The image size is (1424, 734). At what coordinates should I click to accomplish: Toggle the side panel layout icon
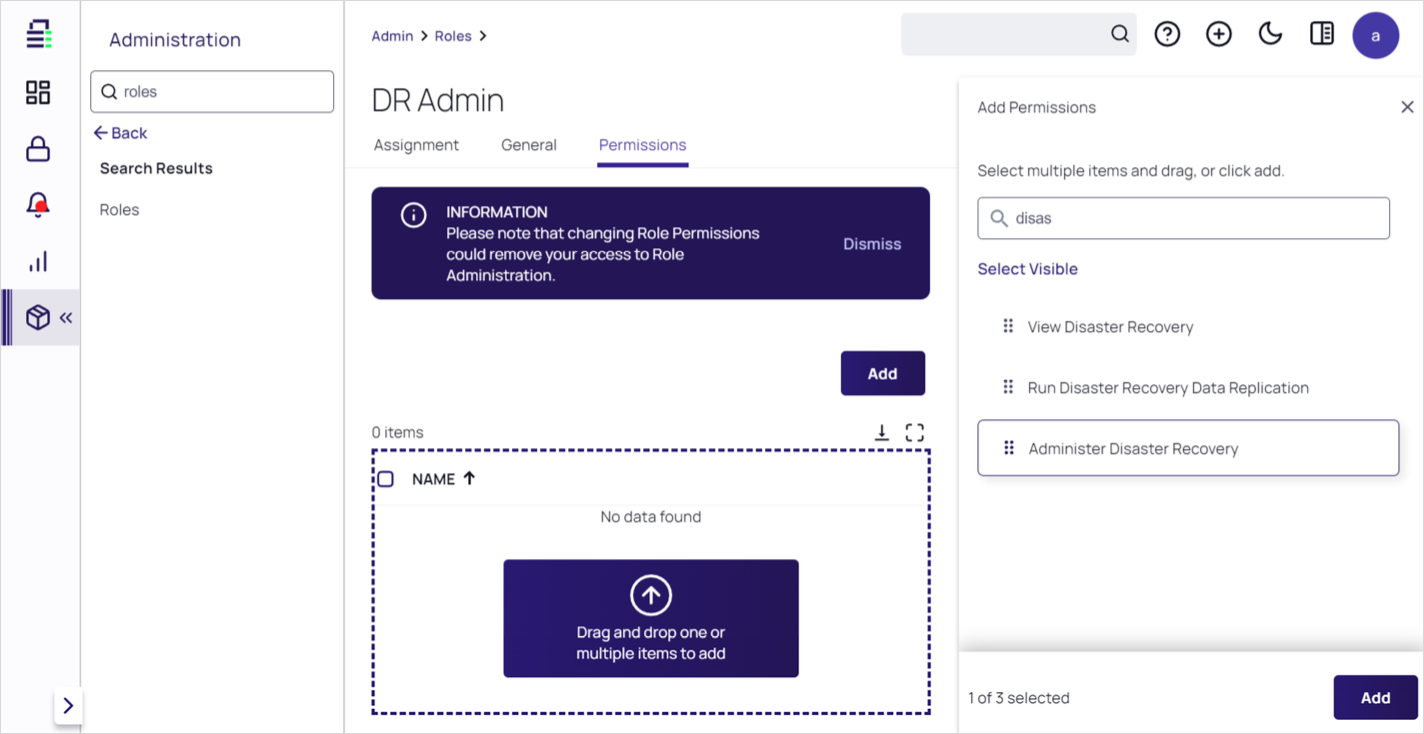pyautogui.click(x=1322, y=35)
